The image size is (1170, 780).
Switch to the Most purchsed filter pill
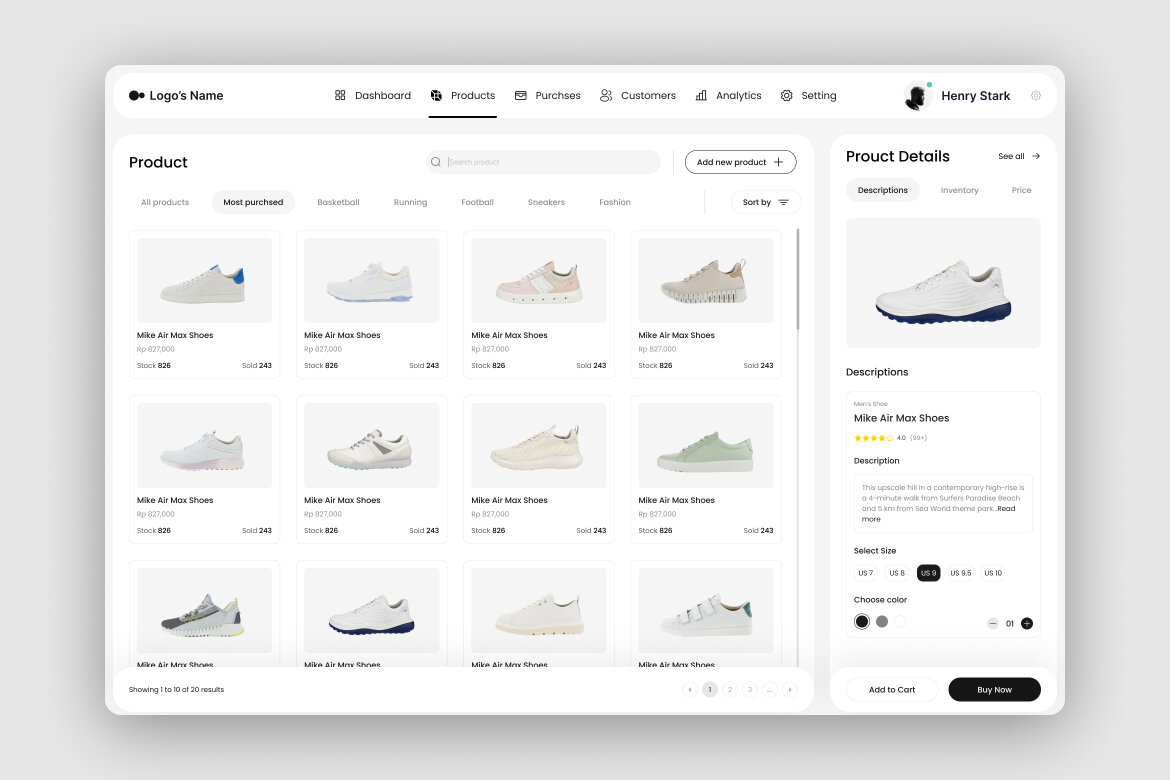click(x=253, y=201)
